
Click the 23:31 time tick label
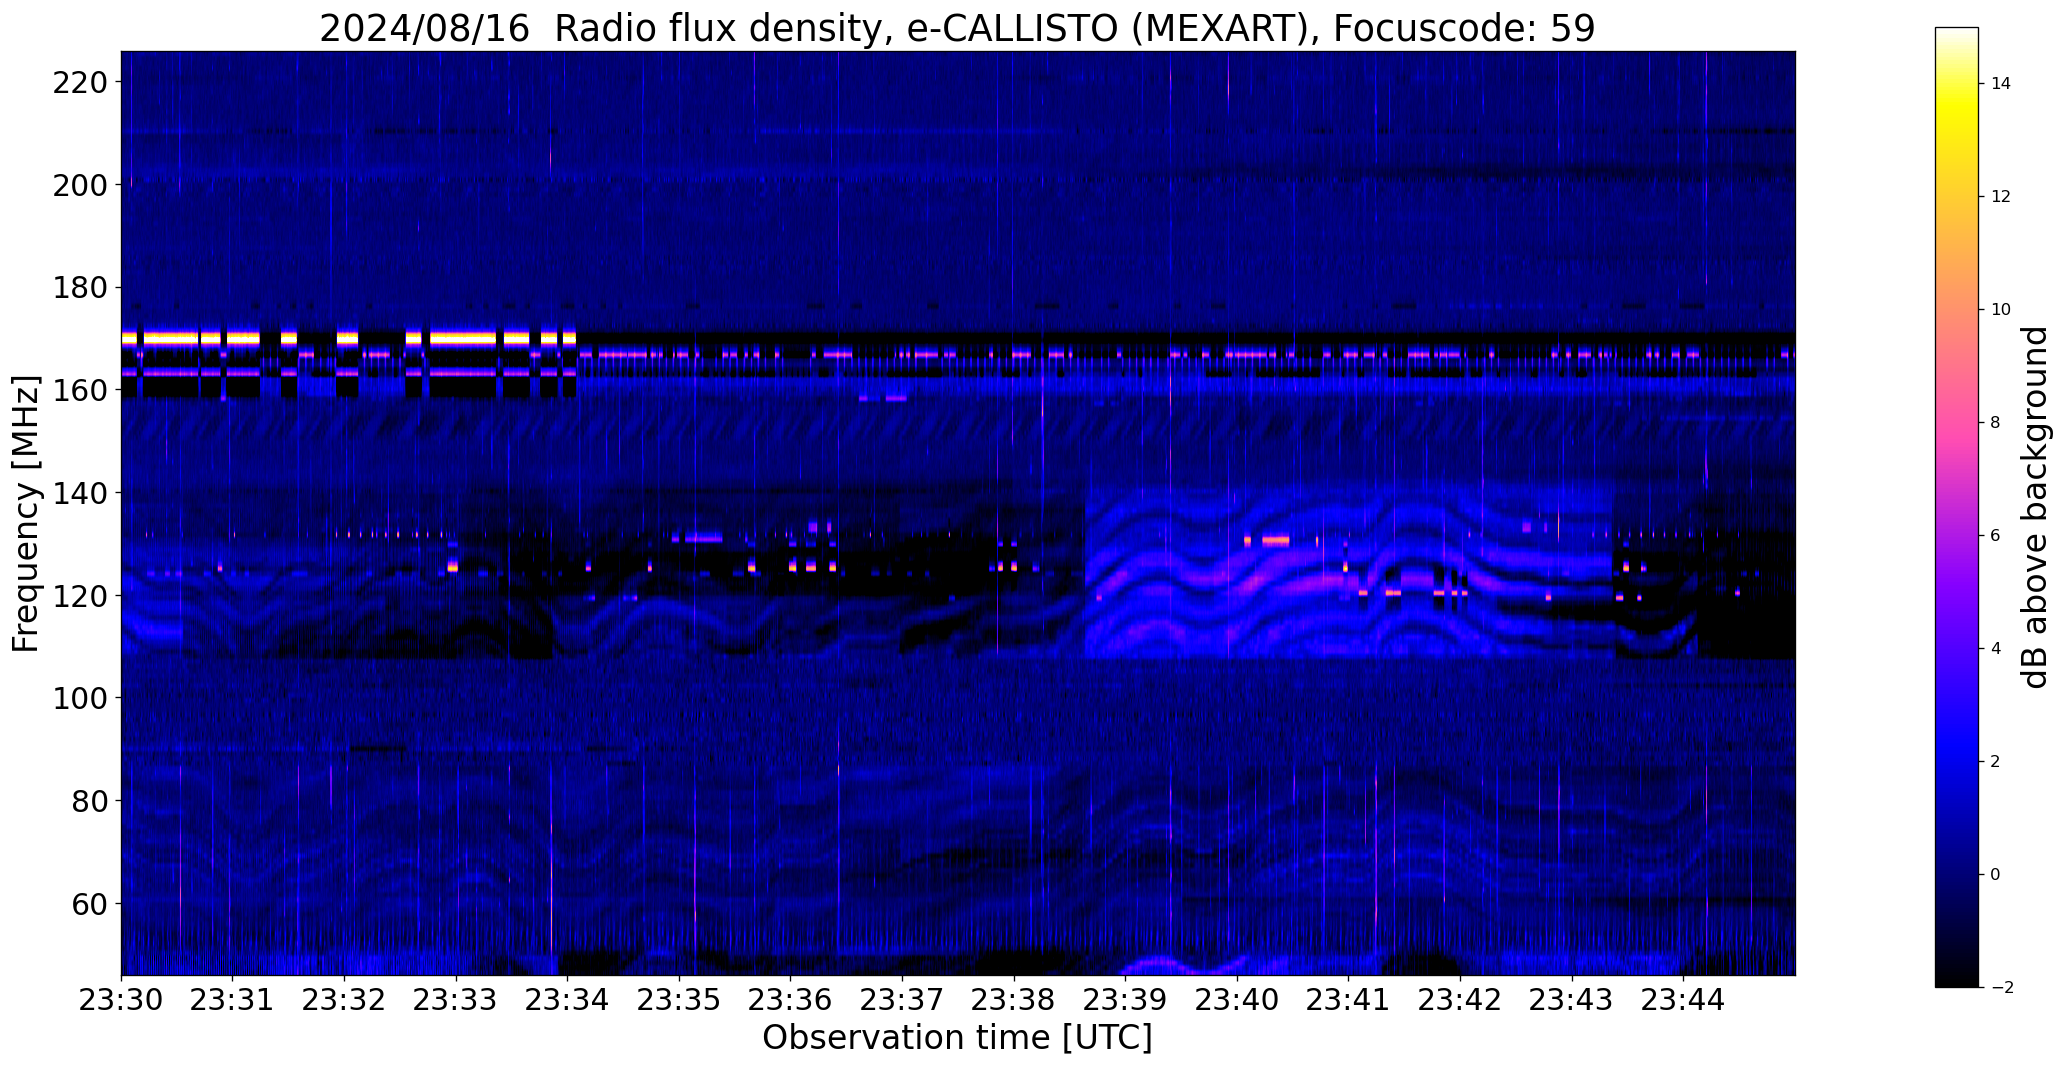coord(233,1000)
